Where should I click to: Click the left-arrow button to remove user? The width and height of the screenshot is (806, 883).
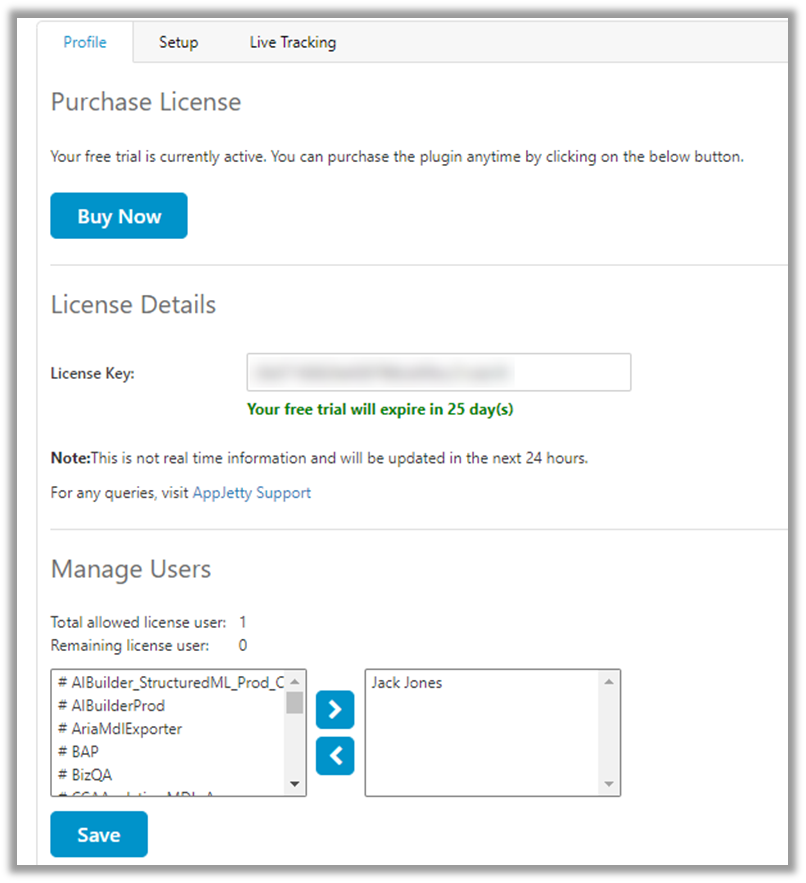point(335,756)
